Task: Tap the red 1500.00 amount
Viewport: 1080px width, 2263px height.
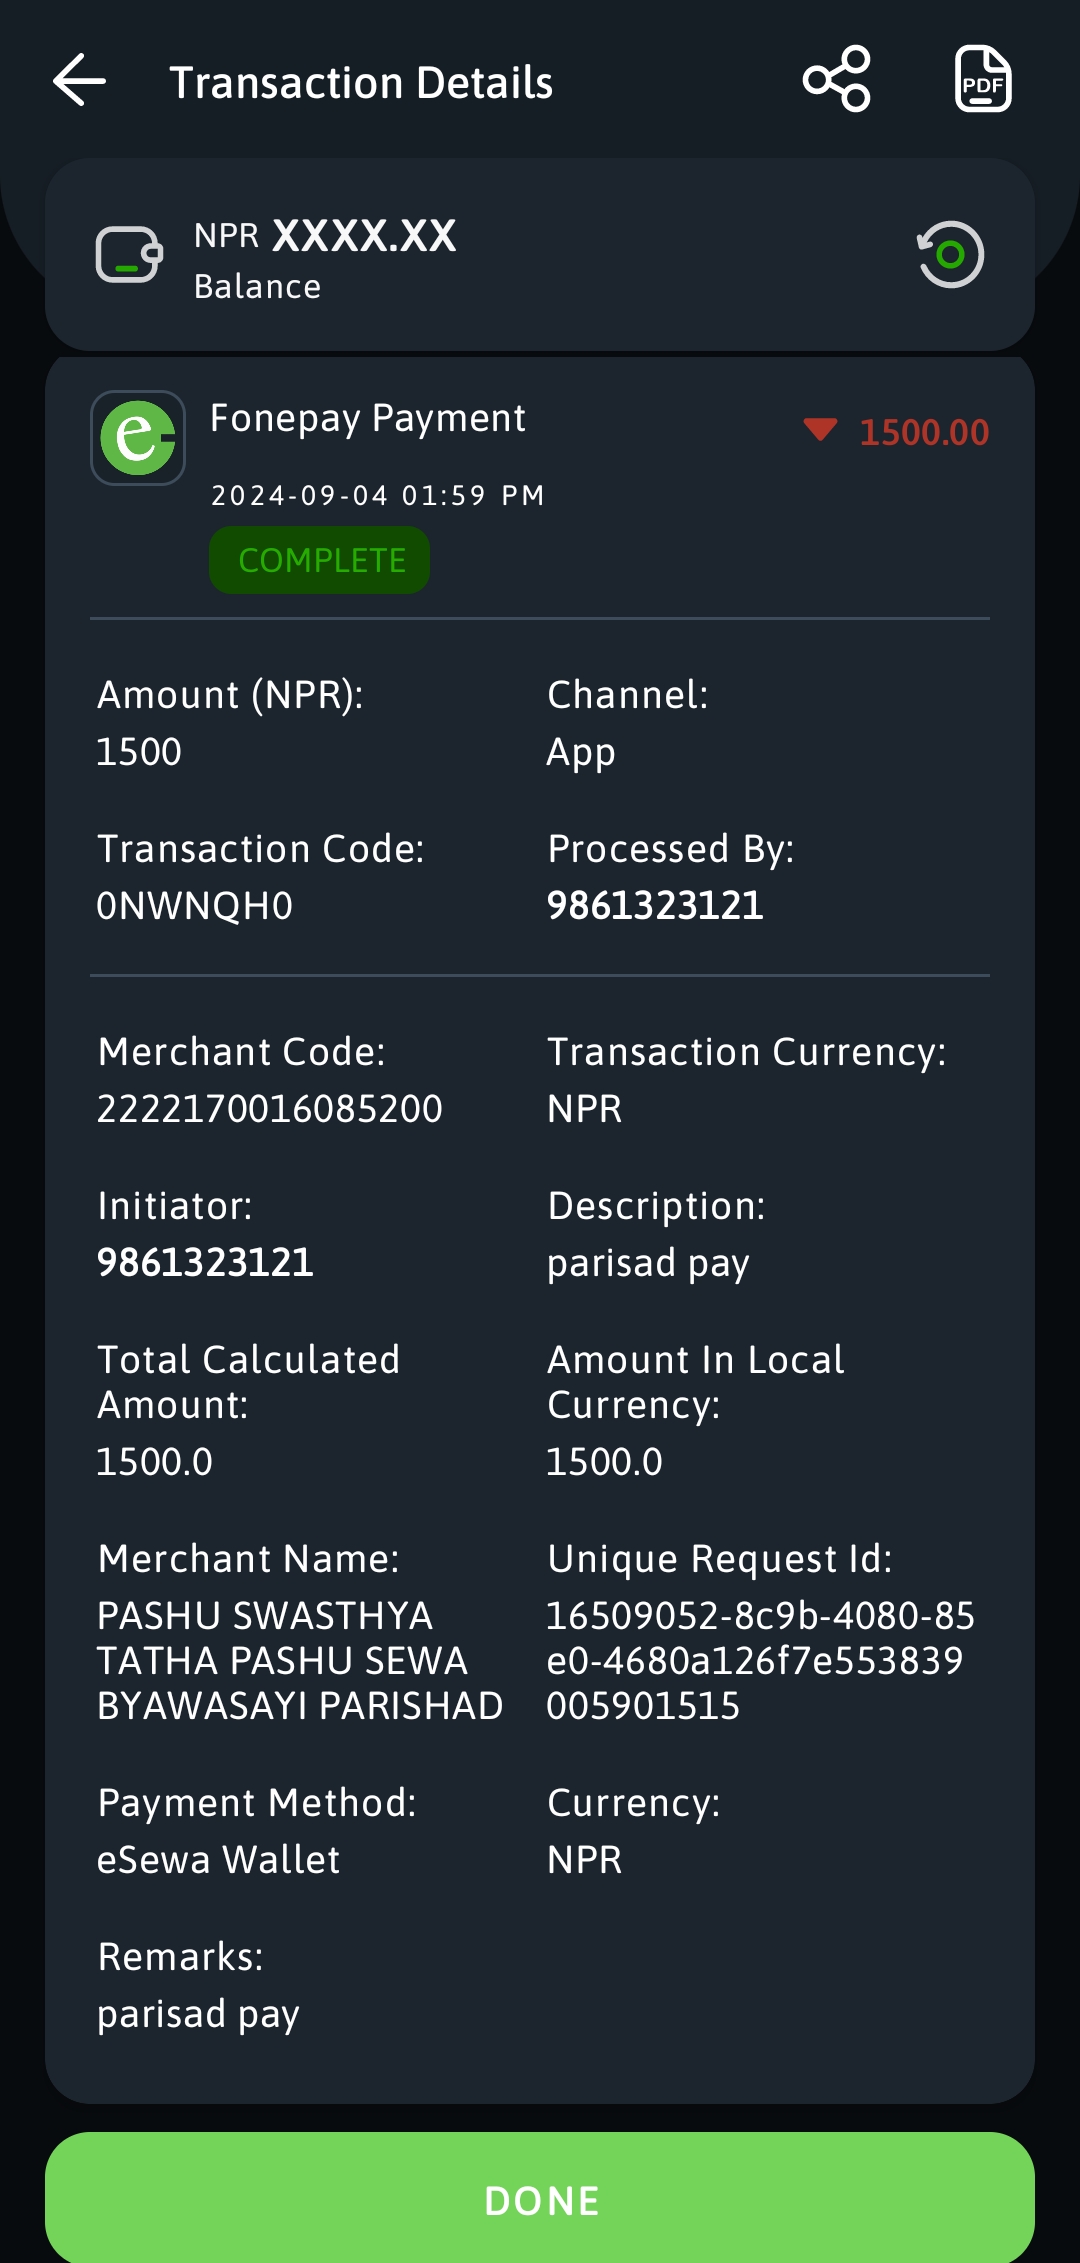Action: click(x=924, y=432)
